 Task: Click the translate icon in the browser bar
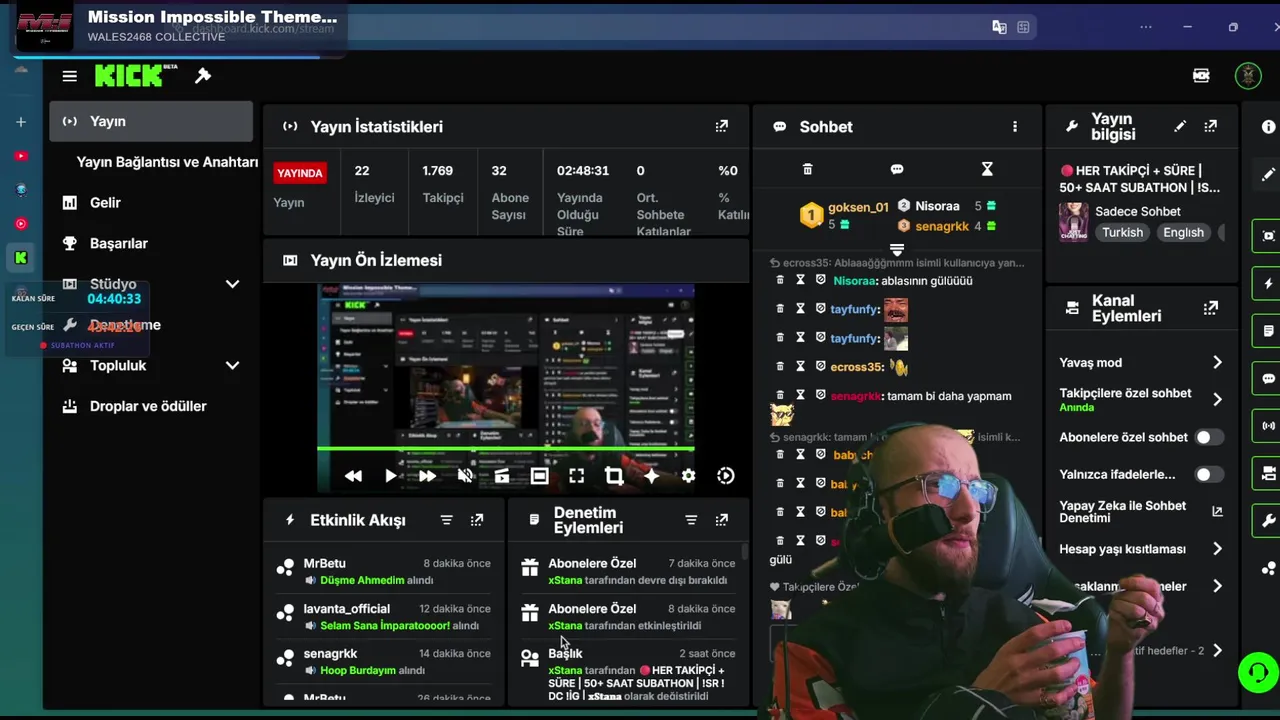point(999,27)
